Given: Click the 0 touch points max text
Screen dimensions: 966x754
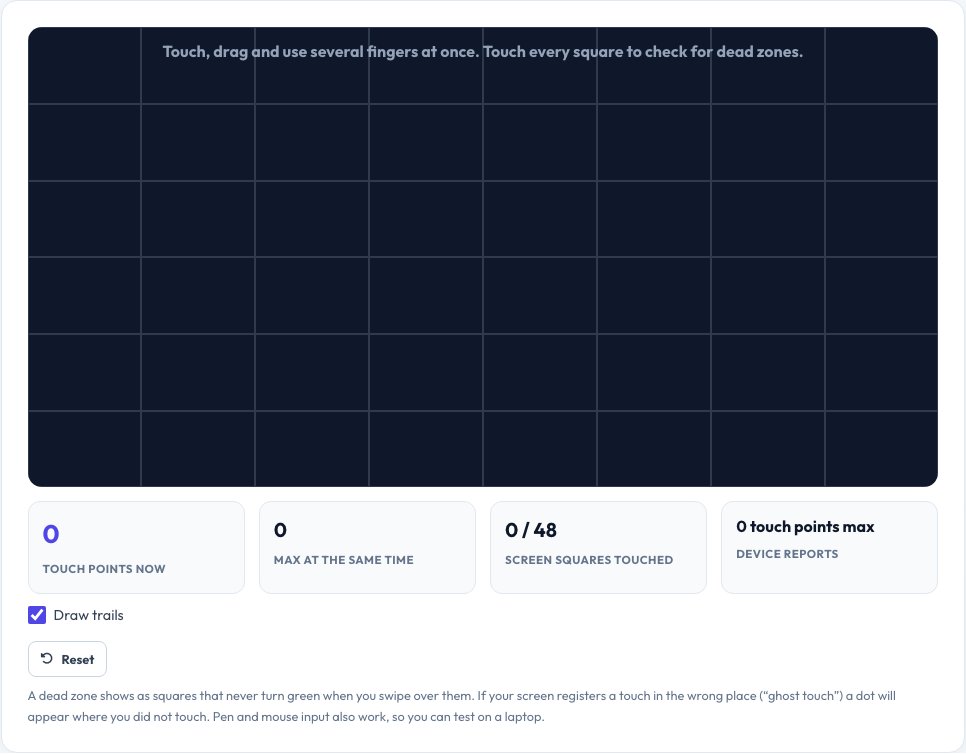Looking at the screenshot, I should point(805,527).
